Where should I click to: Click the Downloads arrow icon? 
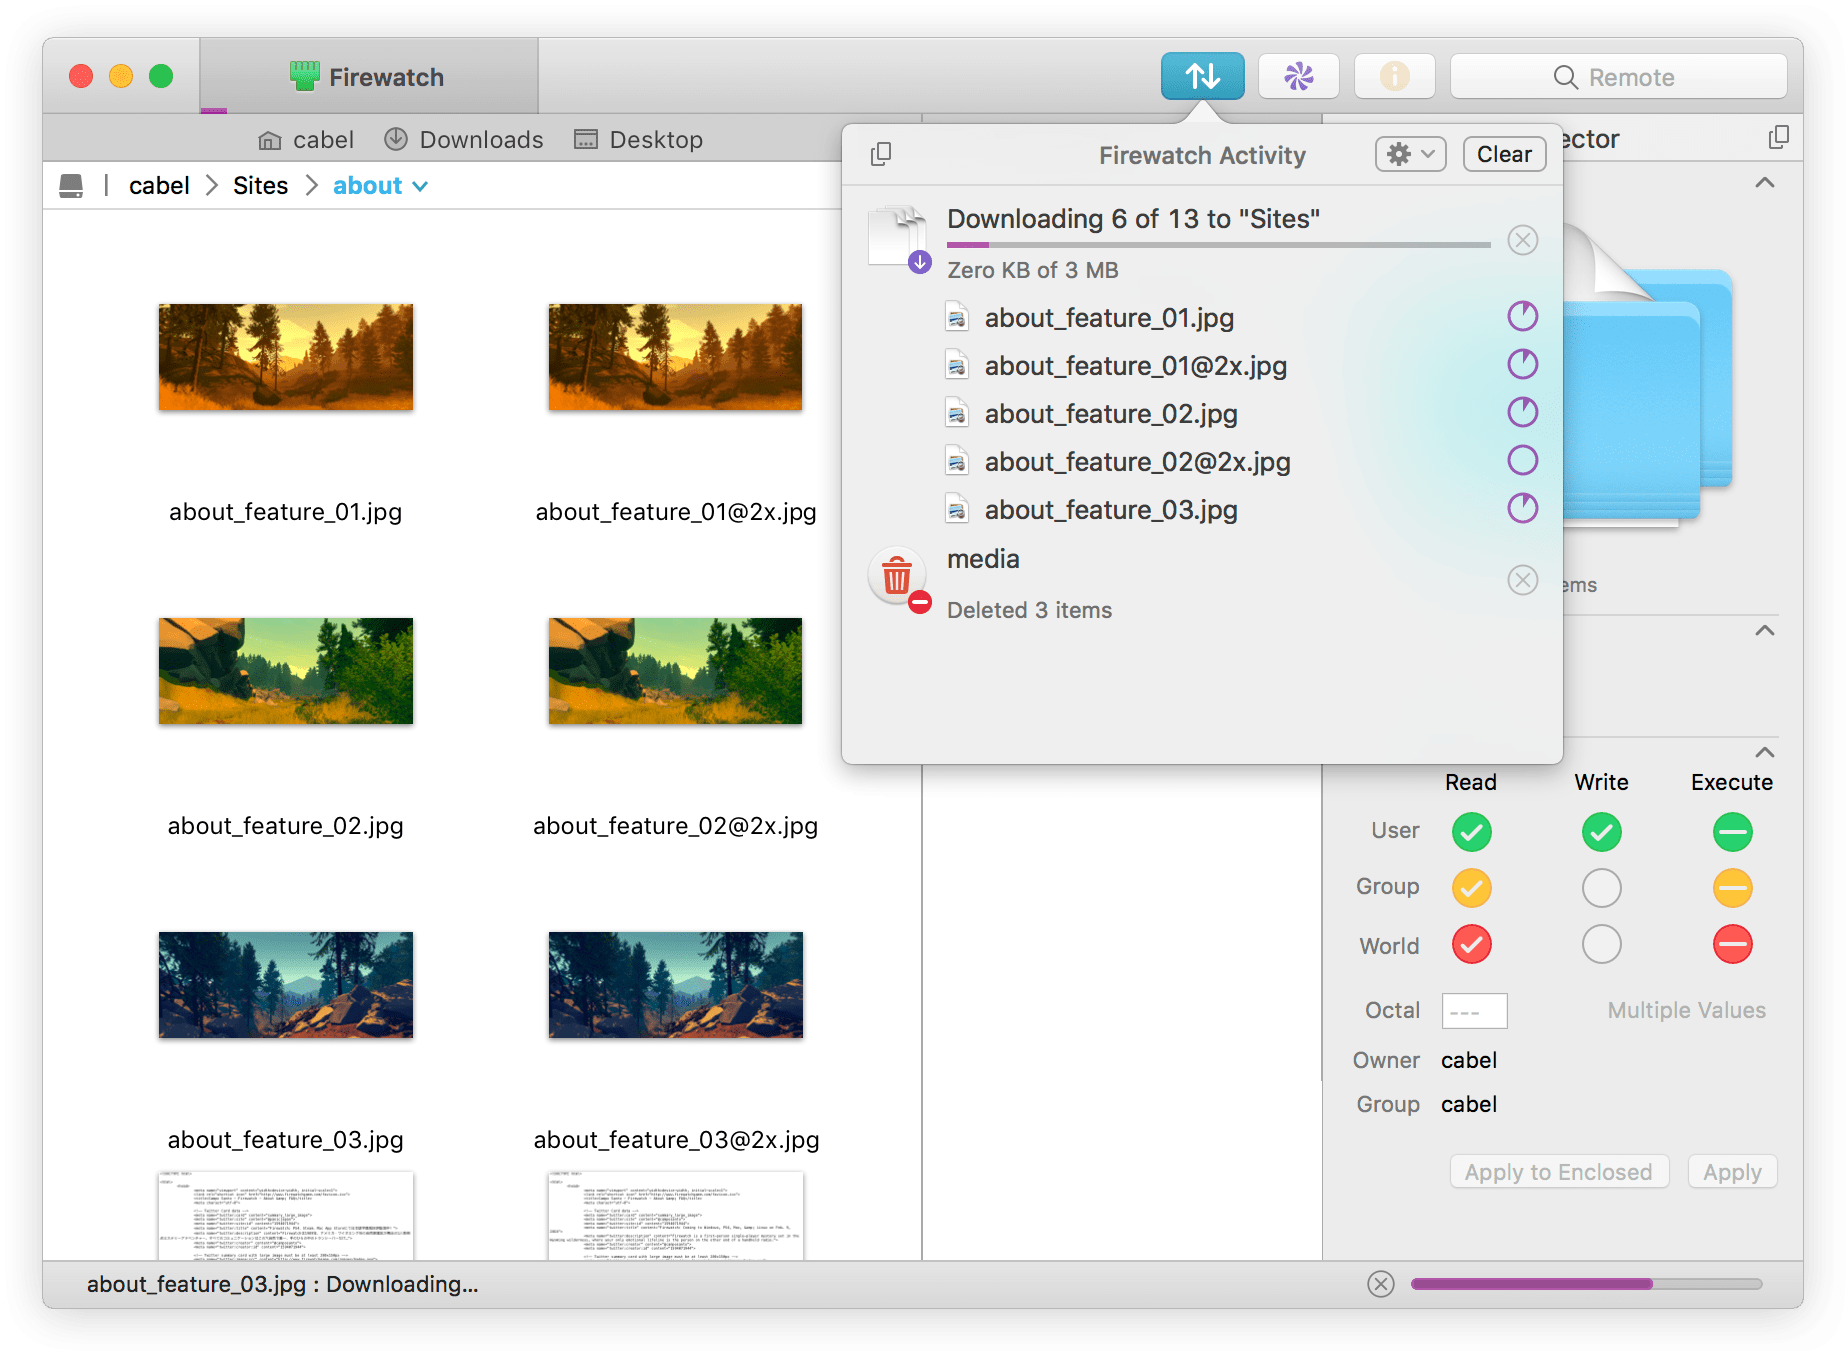396,139
